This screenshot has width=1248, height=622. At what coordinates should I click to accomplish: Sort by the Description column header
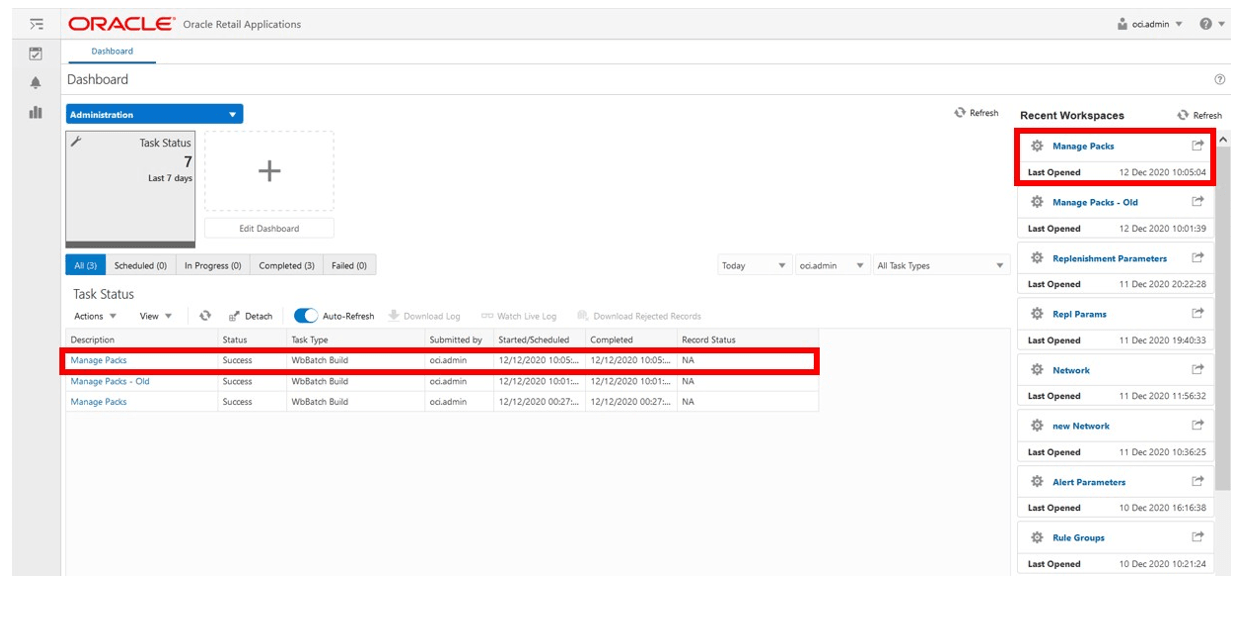pyautogui.click(x=142, y=340)
